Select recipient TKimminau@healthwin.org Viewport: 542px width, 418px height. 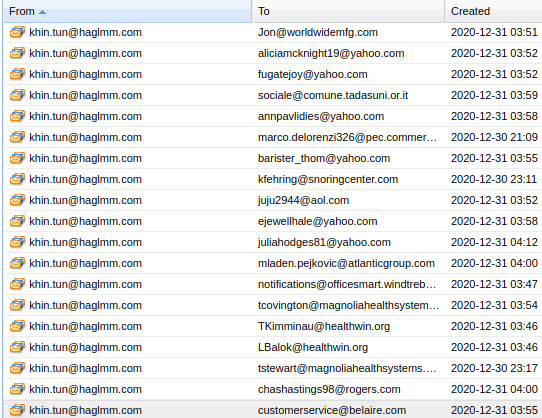[x=324, y=326]
